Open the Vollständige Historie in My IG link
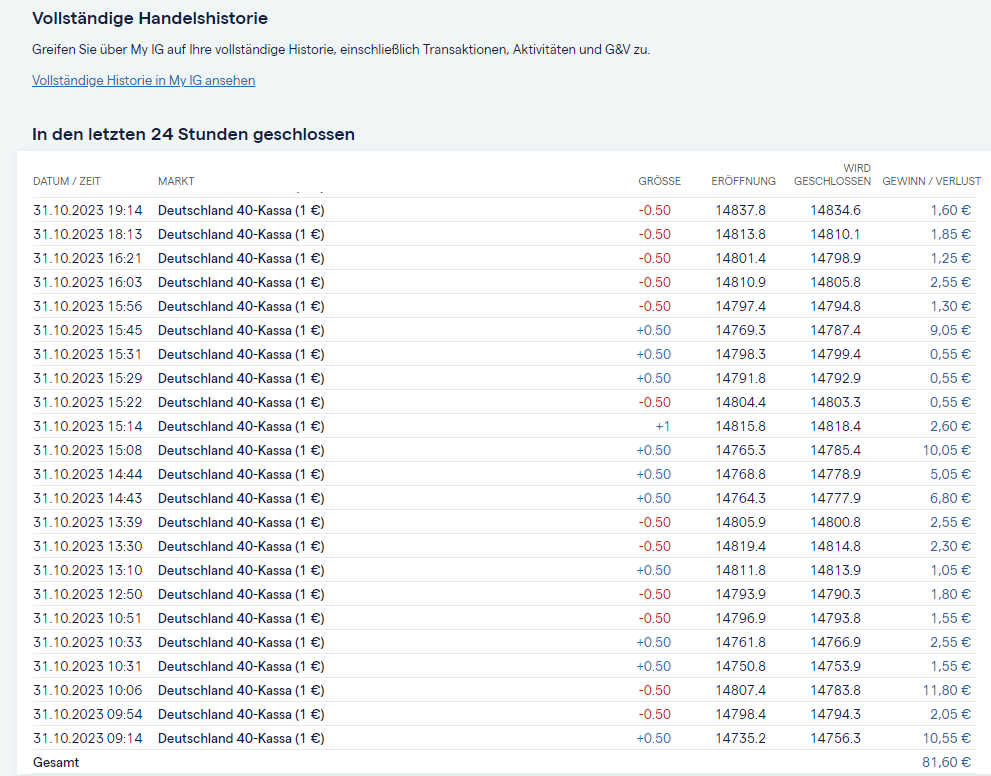 [143, 81]
